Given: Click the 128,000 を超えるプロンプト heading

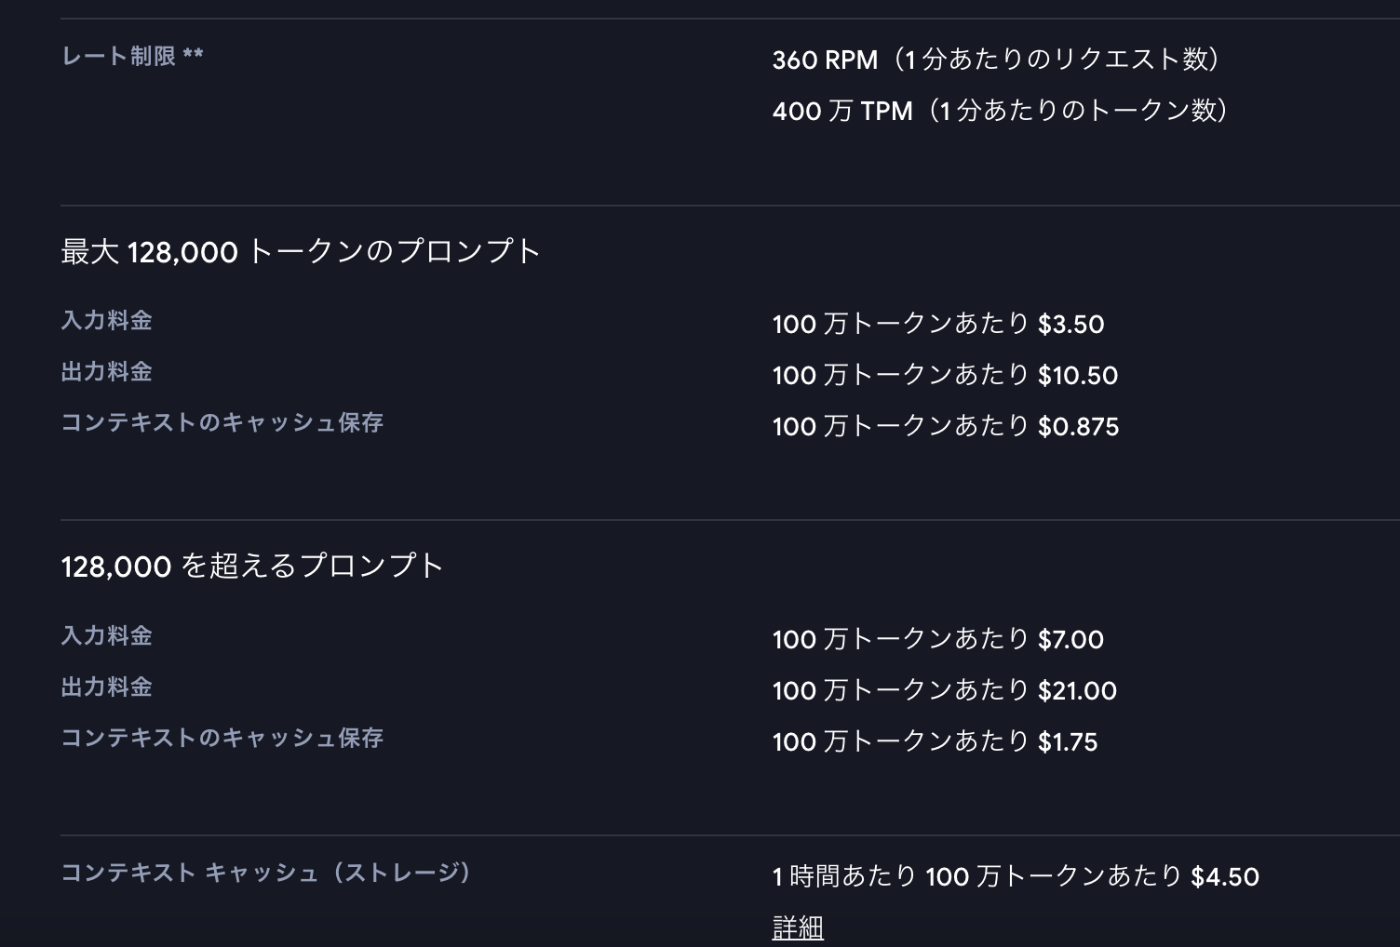Looking at the screenshot, I should point(252,566).
